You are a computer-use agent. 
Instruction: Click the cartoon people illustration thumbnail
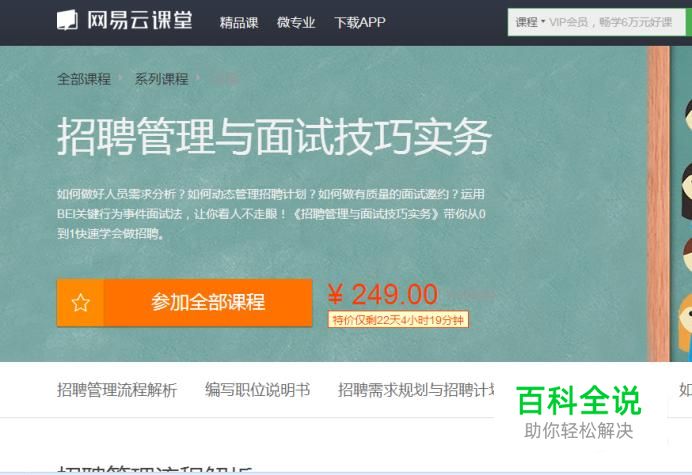click(683, 204)
